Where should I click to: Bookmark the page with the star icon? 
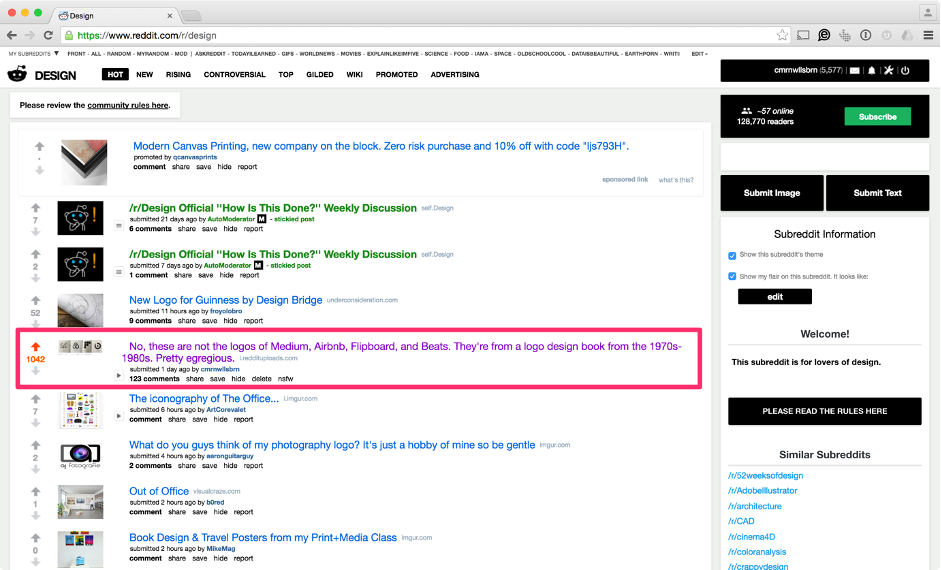coord(782,34)
